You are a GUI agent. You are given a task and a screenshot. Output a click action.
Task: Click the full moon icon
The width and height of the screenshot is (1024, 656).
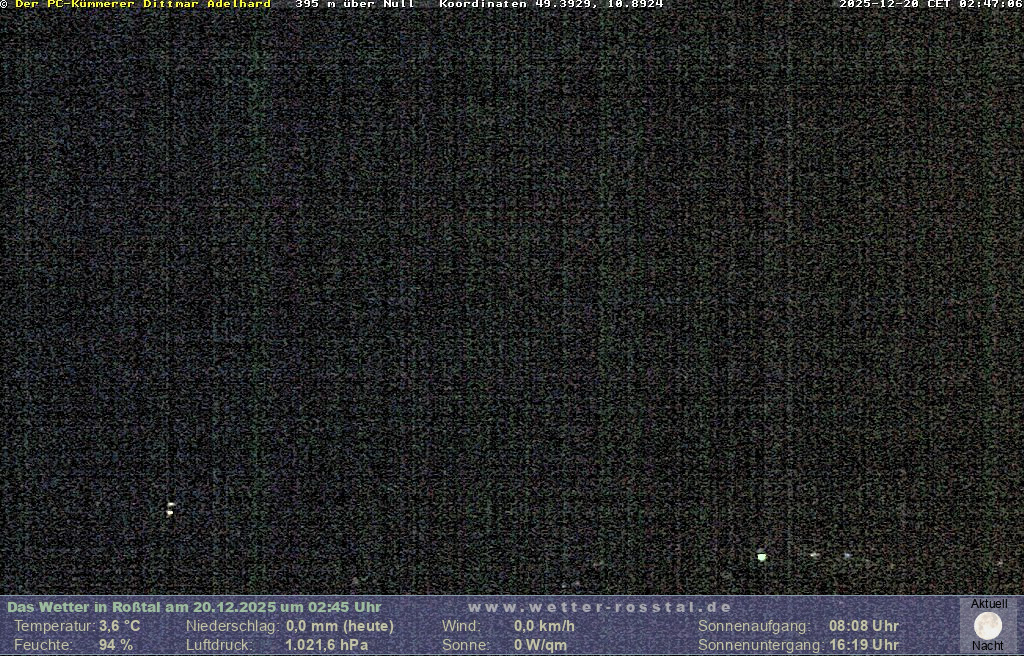tap(988, 625)
